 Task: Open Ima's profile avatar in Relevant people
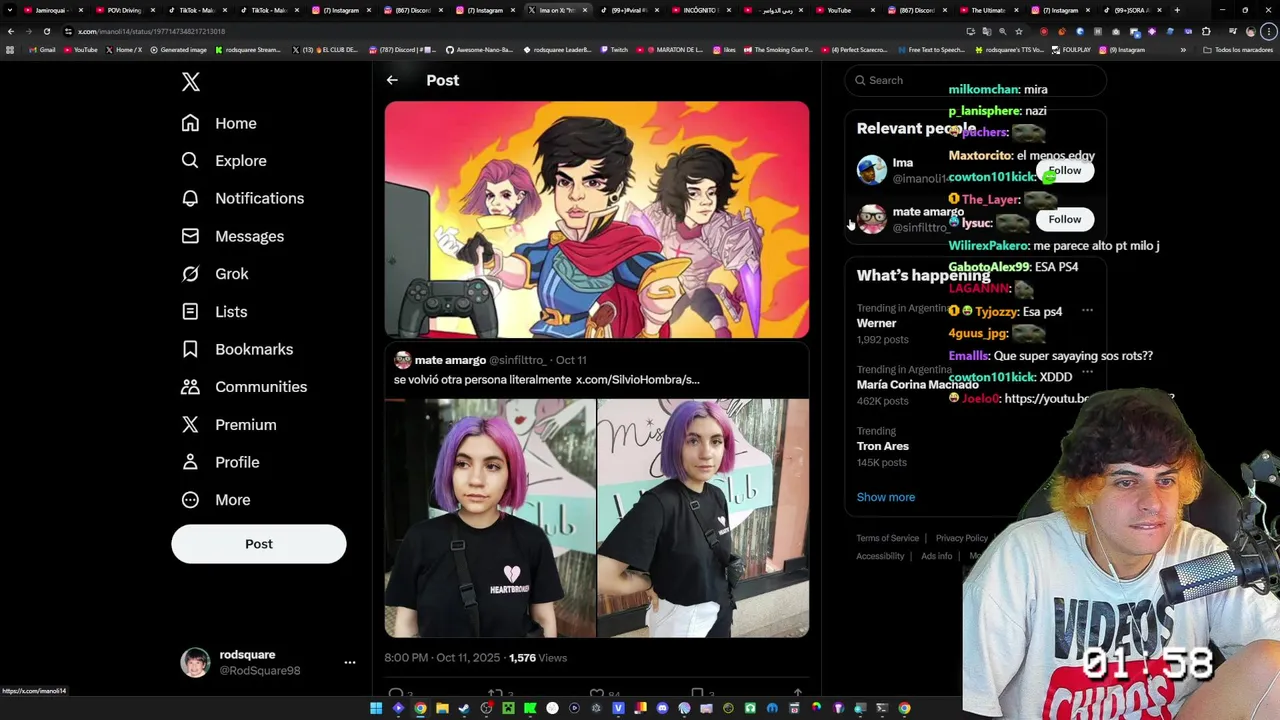point(872,170)
